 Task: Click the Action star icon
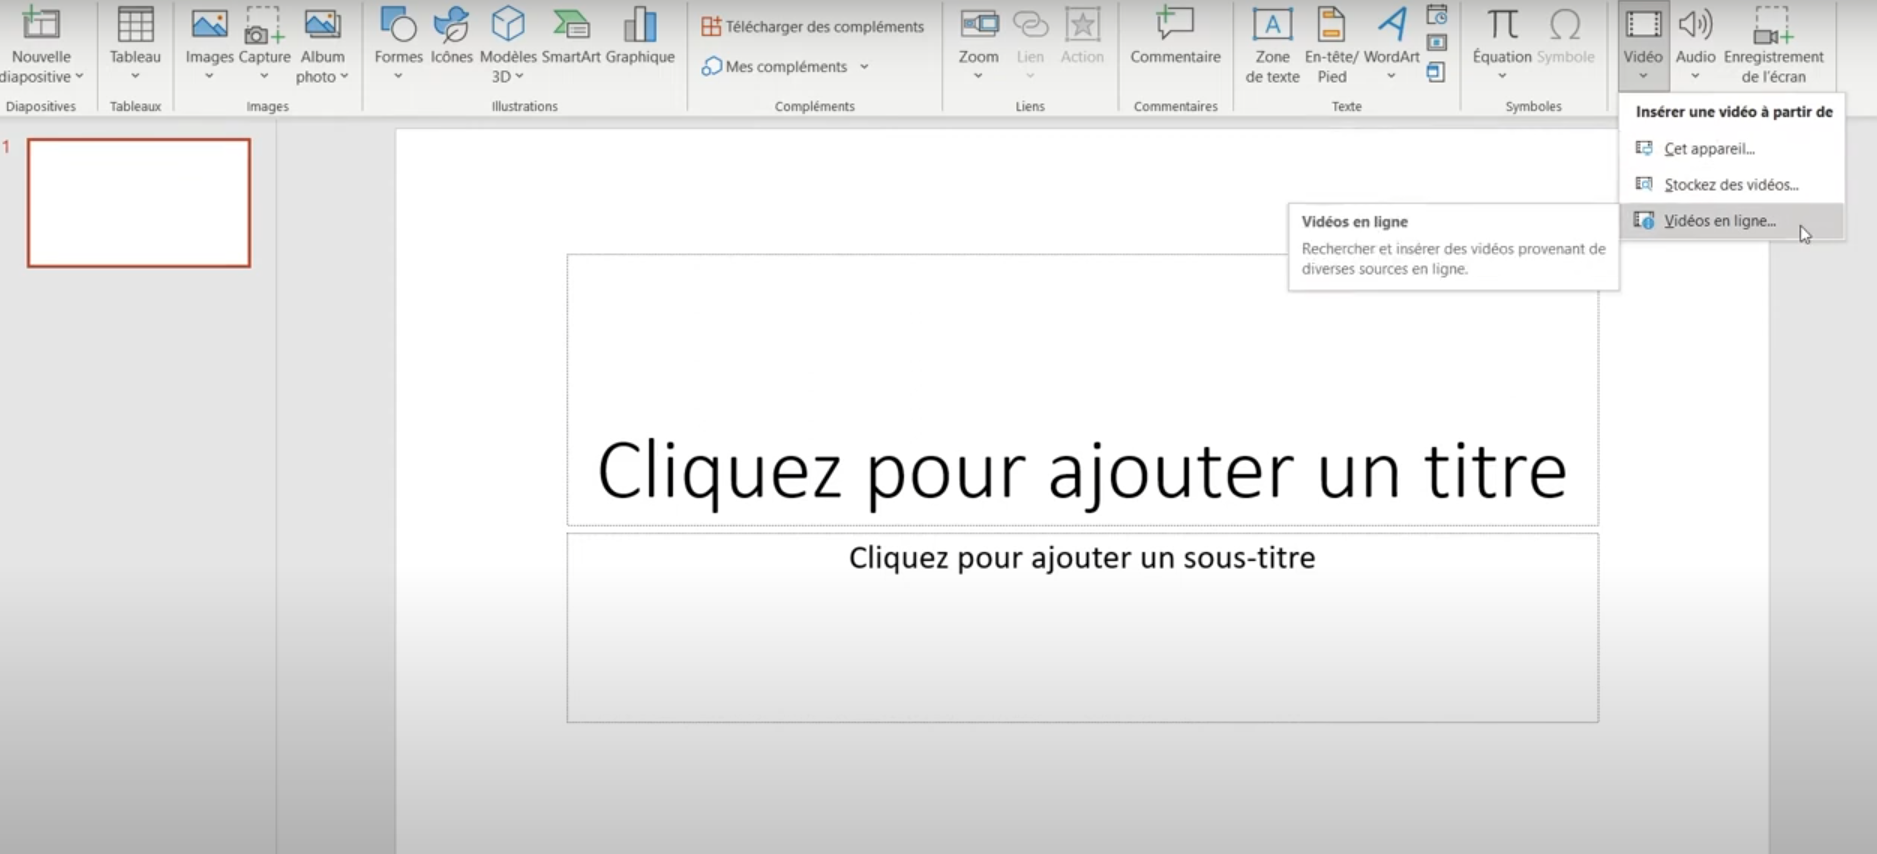coord(1082,24)
